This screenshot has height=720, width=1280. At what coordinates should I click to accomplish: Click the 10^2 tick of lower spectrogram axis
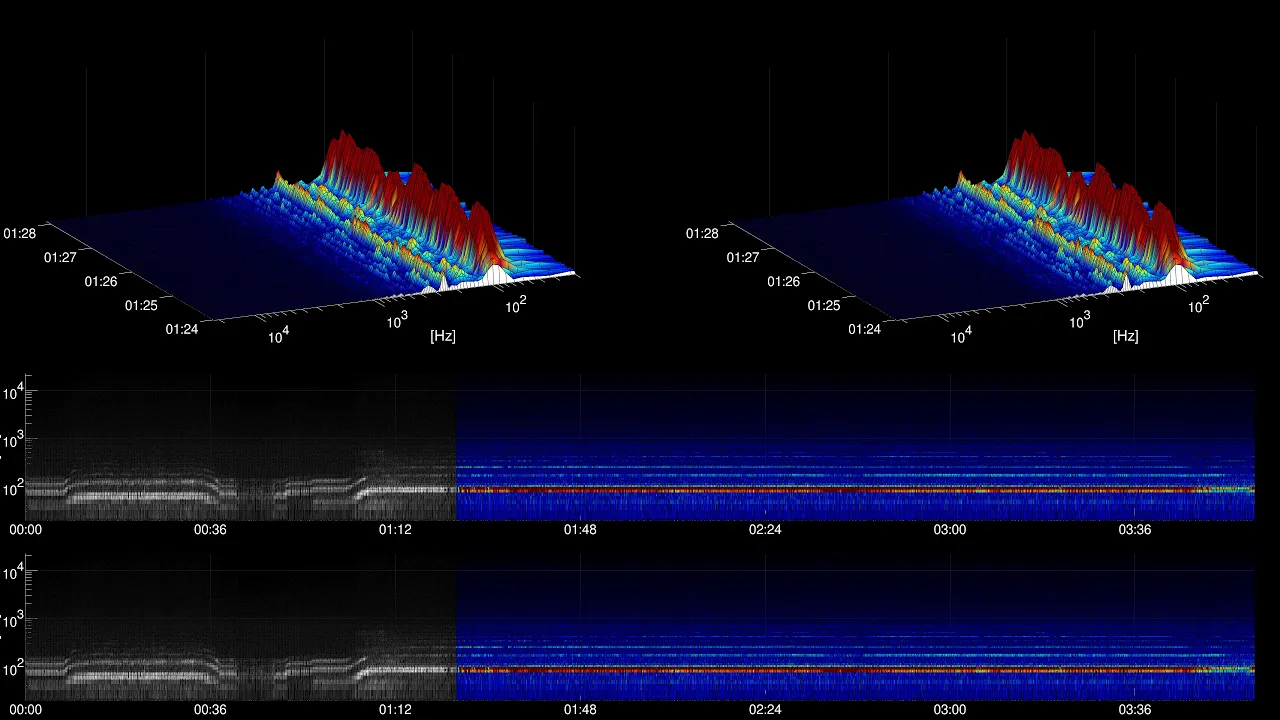(x=12, y=667)
